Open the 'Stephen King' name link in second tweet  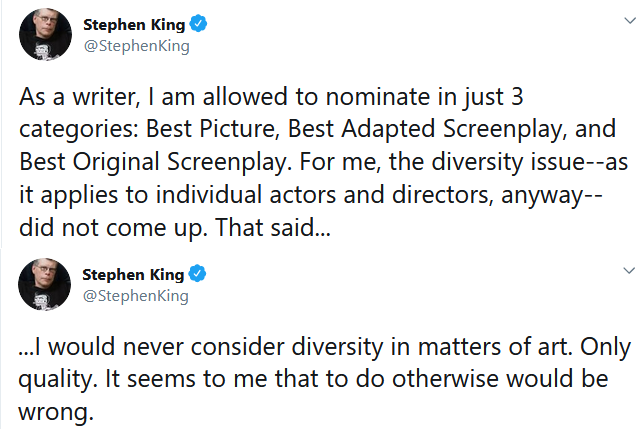pyautogui.click(x=132, y=274)
